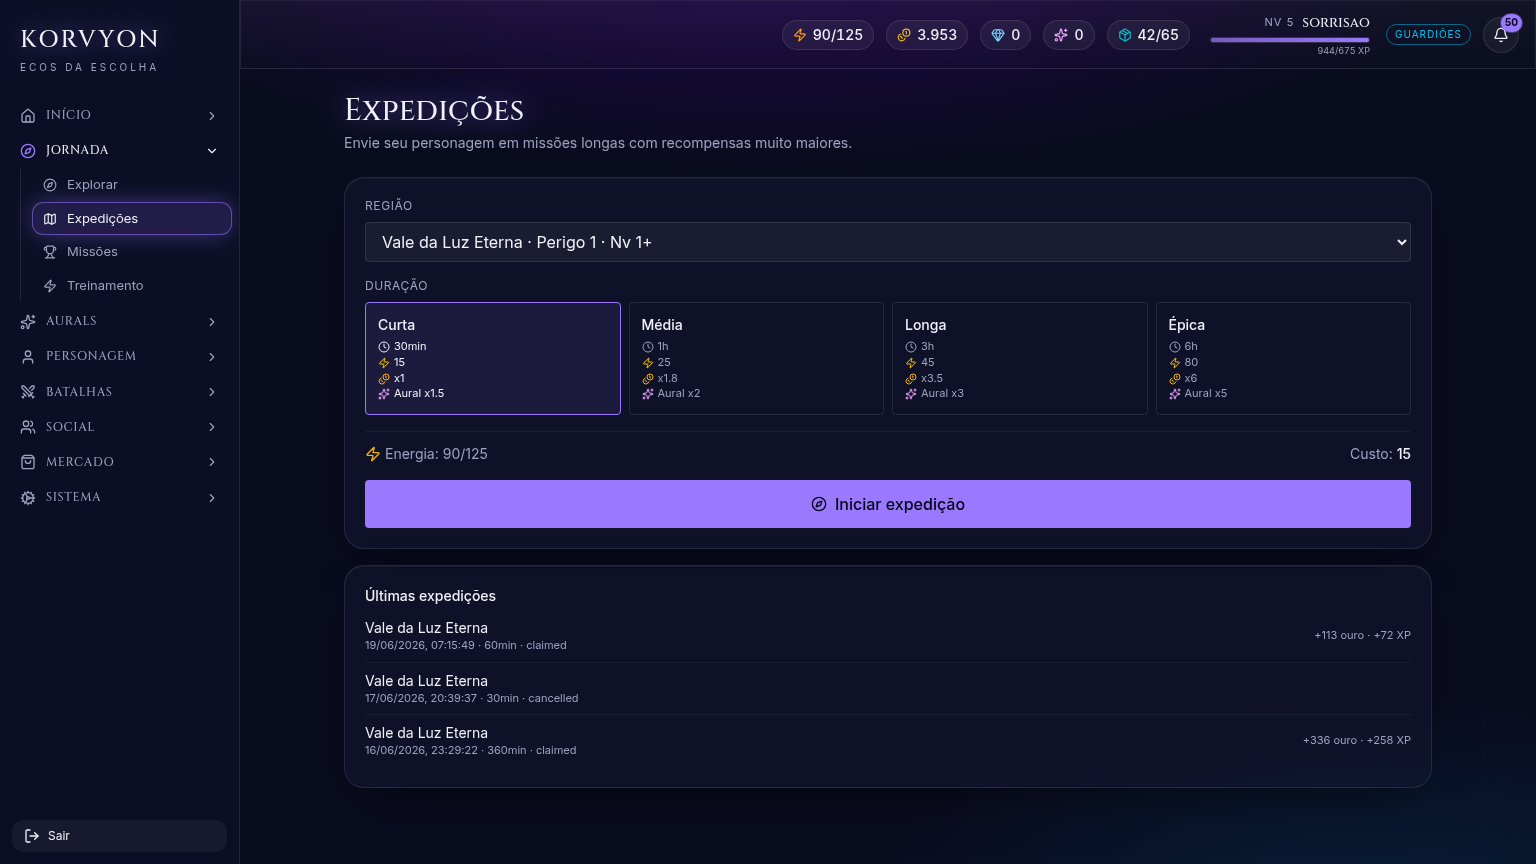Open the 17/06/2026 cancelled expedition entry
This screenshot has height=864, width=1536.
pos(888,689)
